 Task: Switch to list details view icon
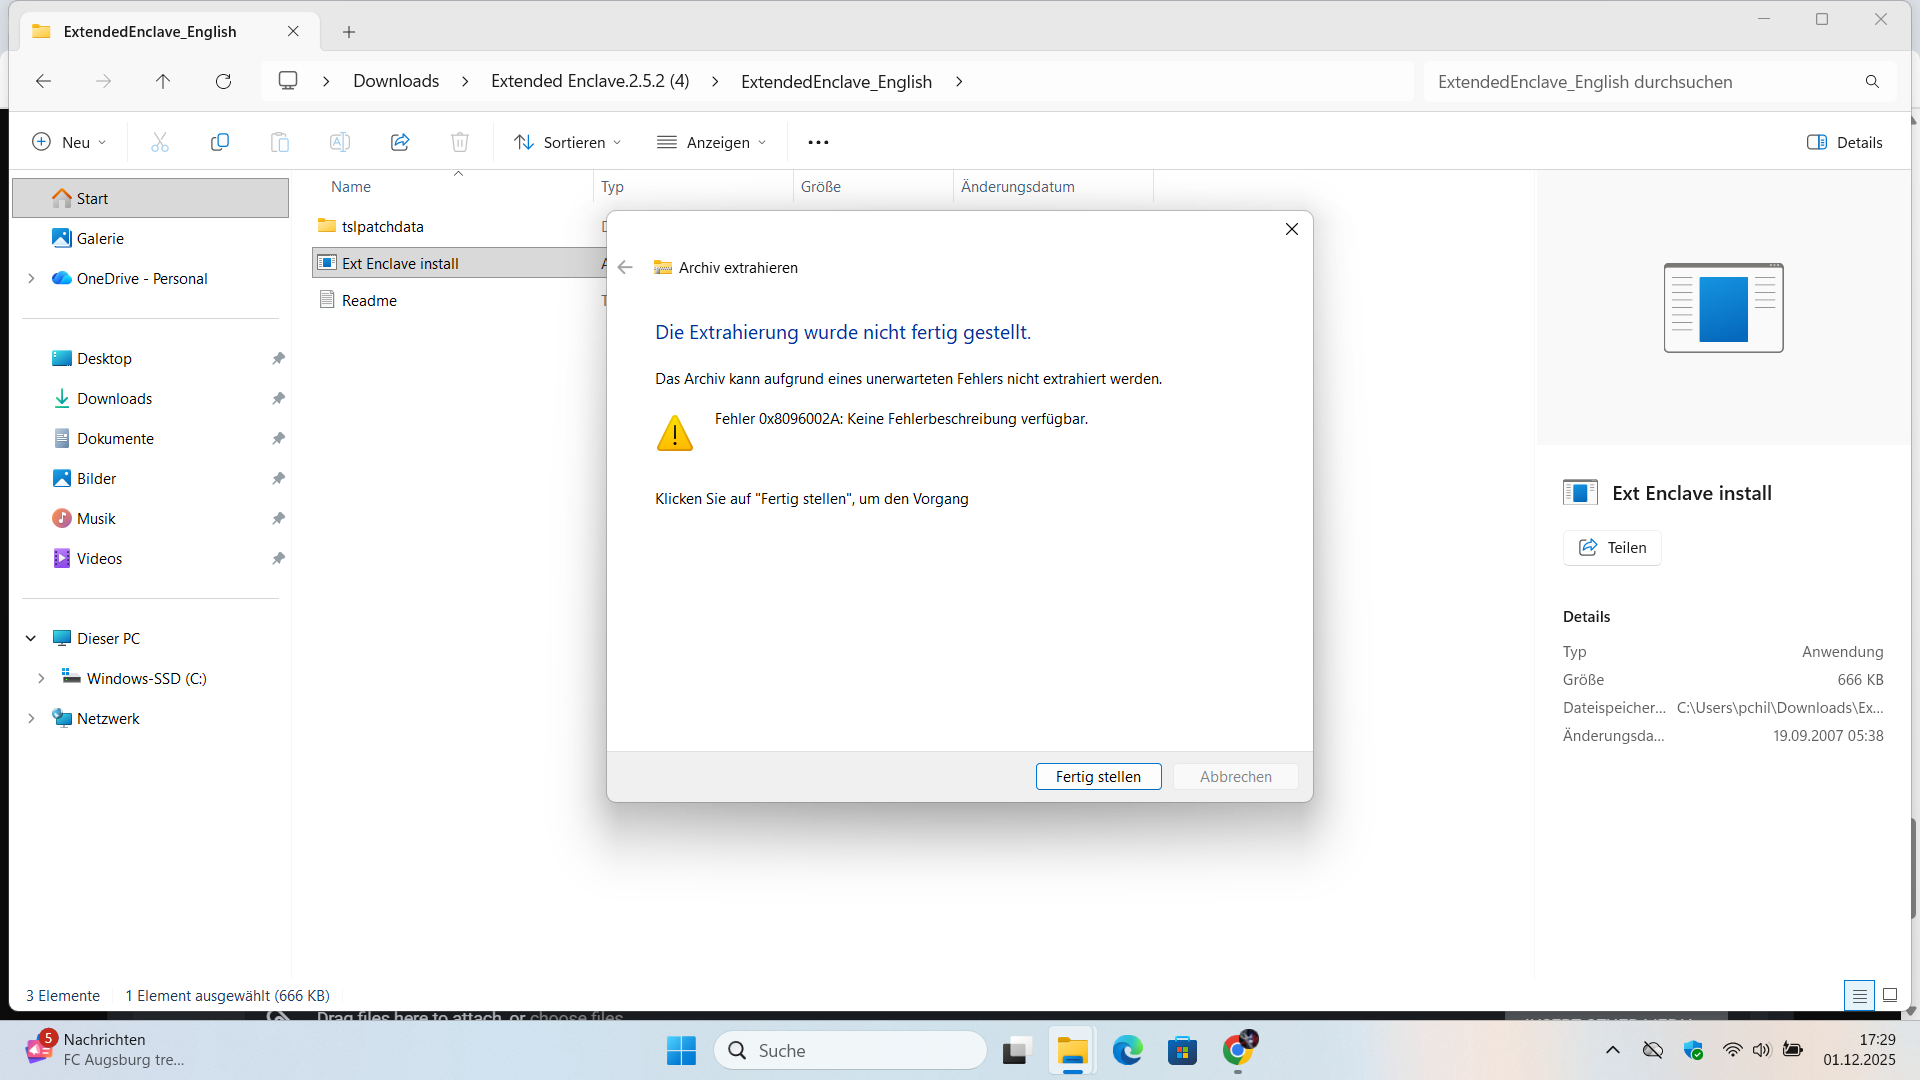pos(1859,995)
